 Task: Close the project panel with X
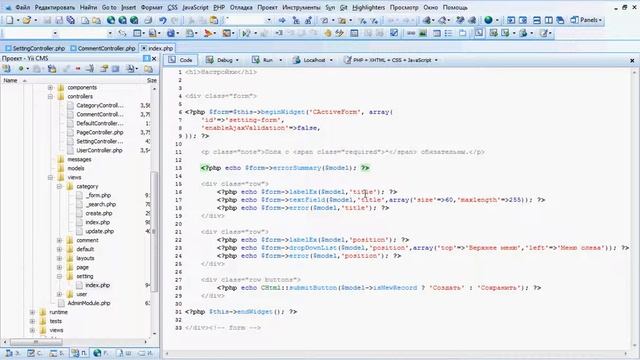point(154,59)
